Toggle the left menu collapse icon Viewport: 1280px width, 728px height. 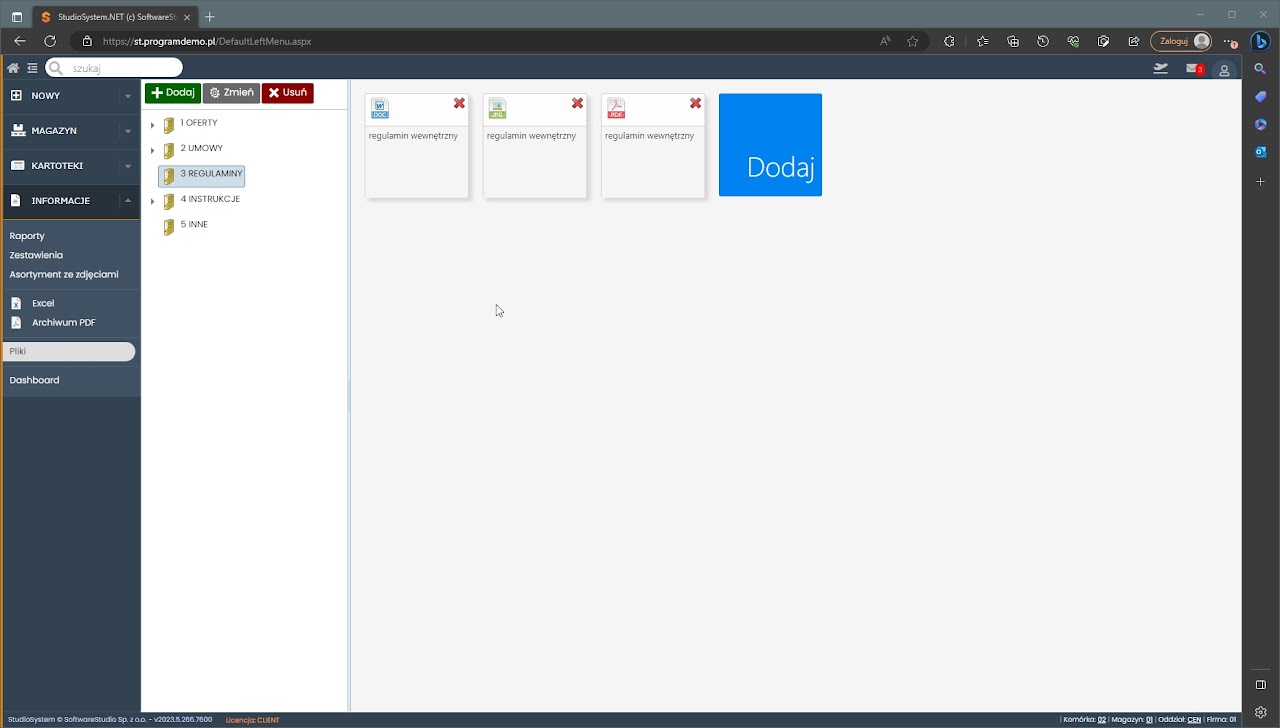click(32, 68)
